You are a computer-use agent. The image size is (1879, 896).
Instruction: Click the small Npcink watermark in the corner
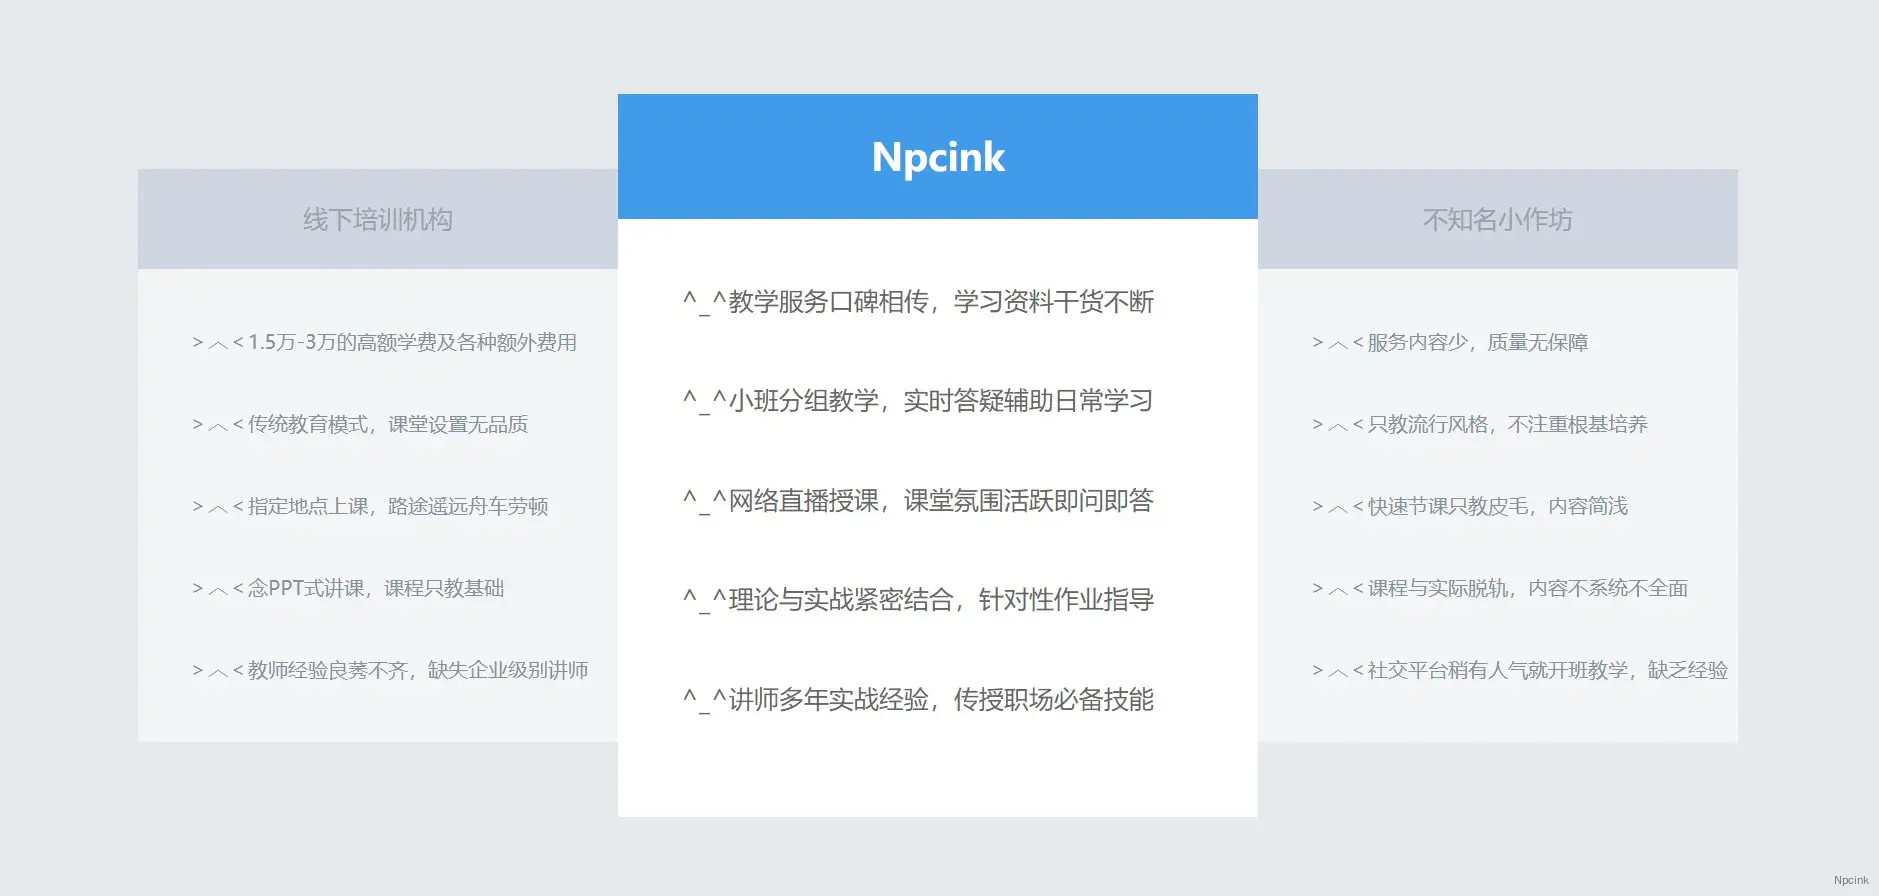point(1850,881)
